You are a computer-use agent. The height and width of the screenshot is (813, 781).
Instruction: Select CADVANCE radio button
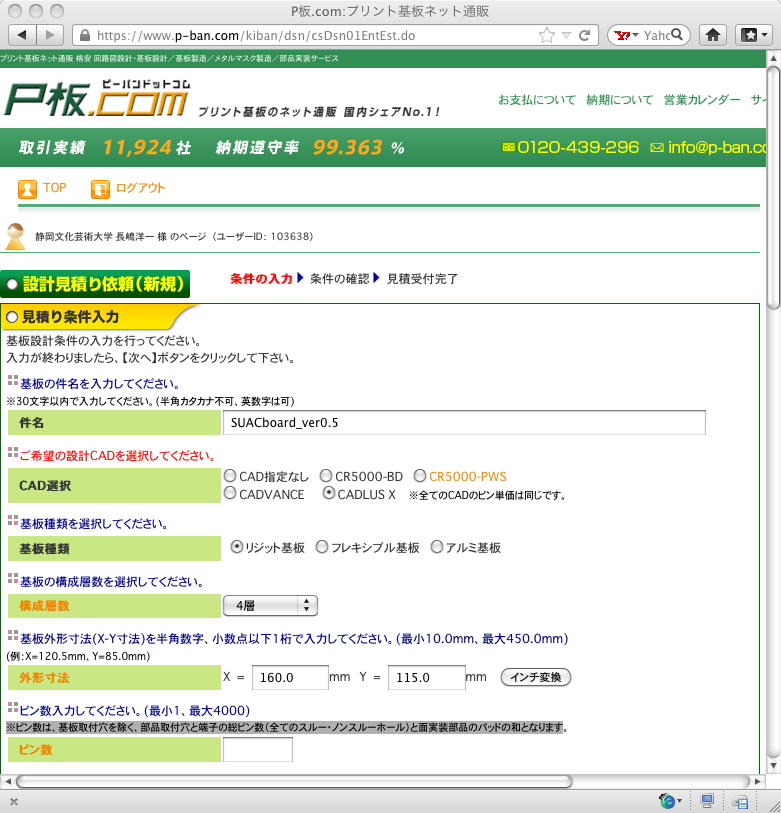230,493
